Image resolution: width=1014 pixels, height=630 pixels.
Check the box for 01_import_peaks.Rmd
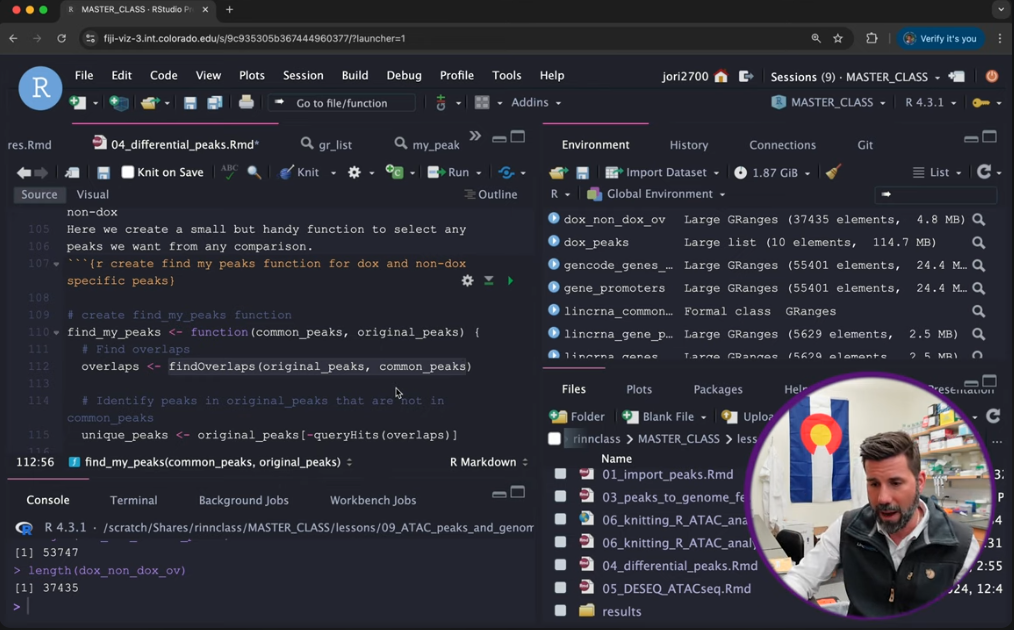coord(560,474)
